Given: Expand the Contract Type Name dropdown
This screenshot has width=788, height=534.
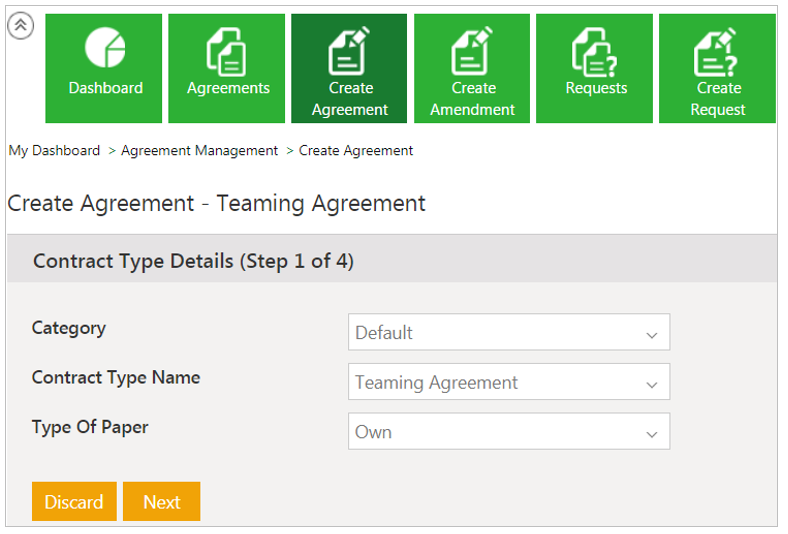Looking at the screenshot, I should [508, 382].
